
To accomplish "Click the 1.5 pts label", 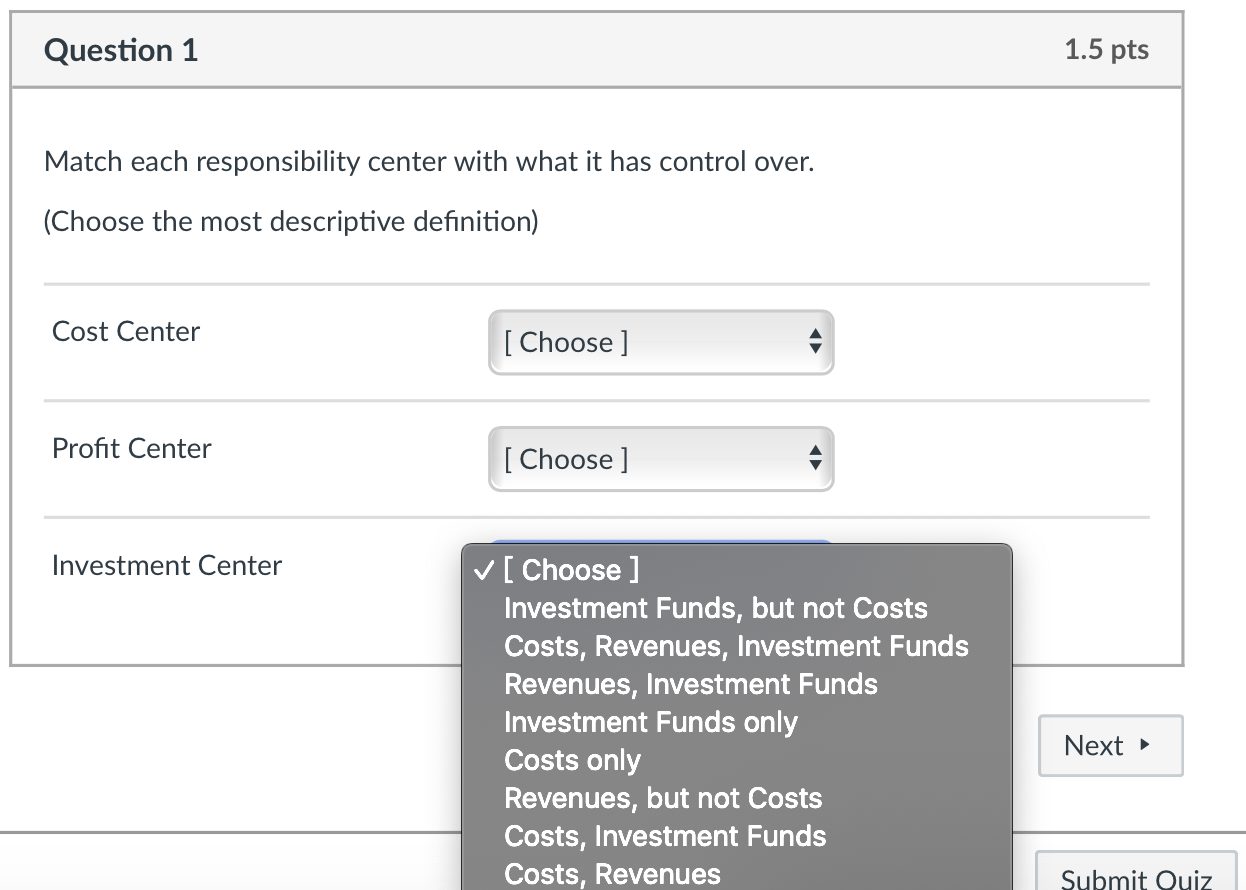I will coord(1107,49).
